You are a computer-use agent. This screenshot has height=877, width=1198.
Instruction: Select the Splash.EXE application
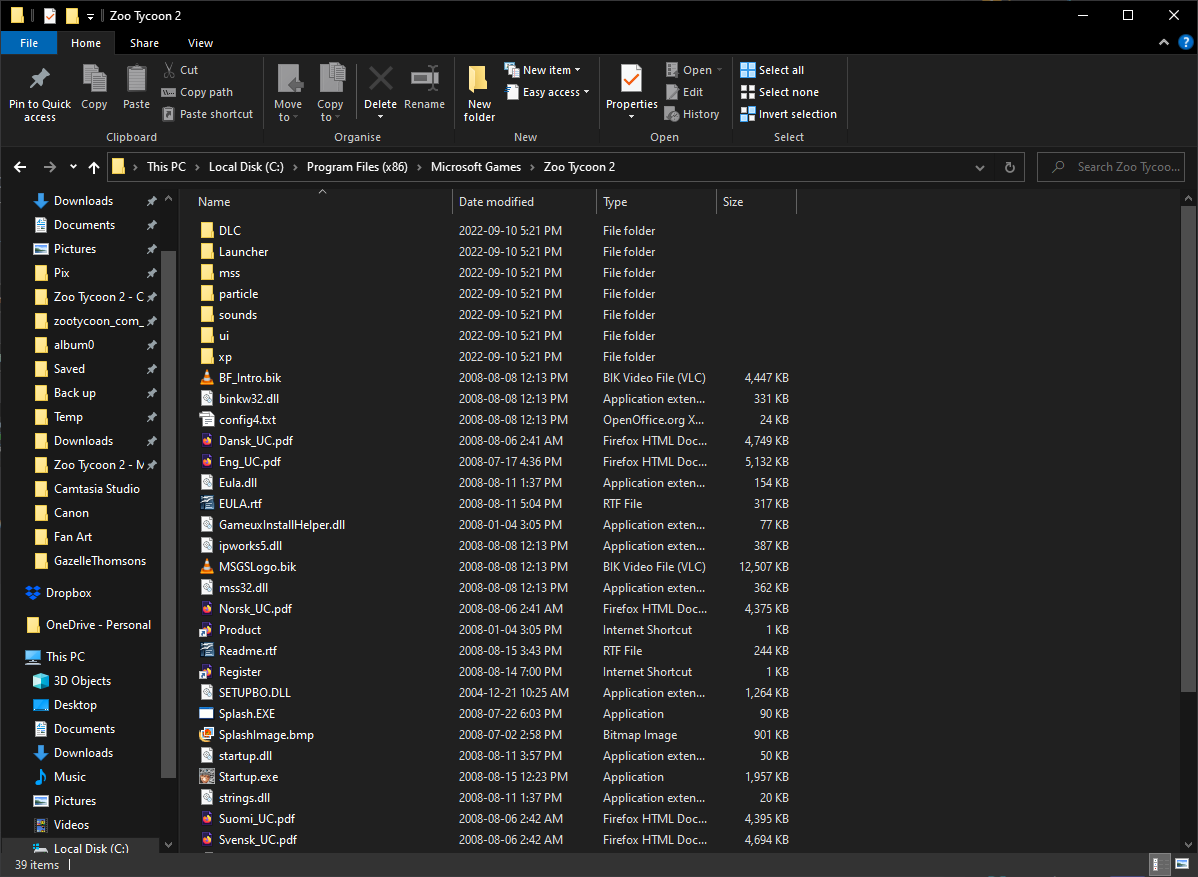(247, 714)
